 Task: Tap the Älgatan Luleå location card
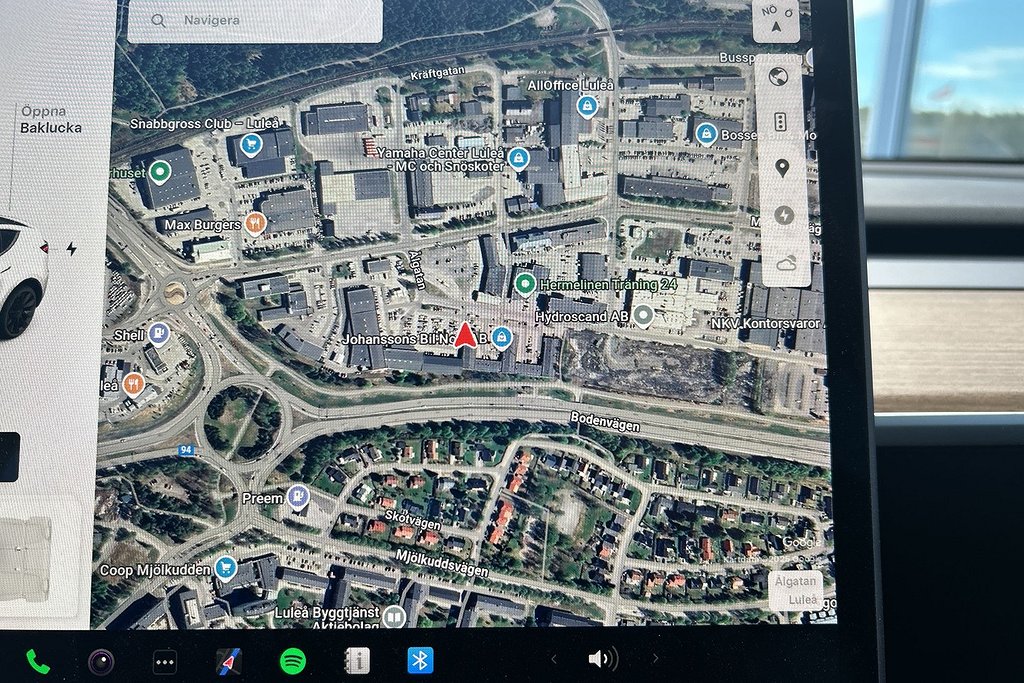coord(795,590)
